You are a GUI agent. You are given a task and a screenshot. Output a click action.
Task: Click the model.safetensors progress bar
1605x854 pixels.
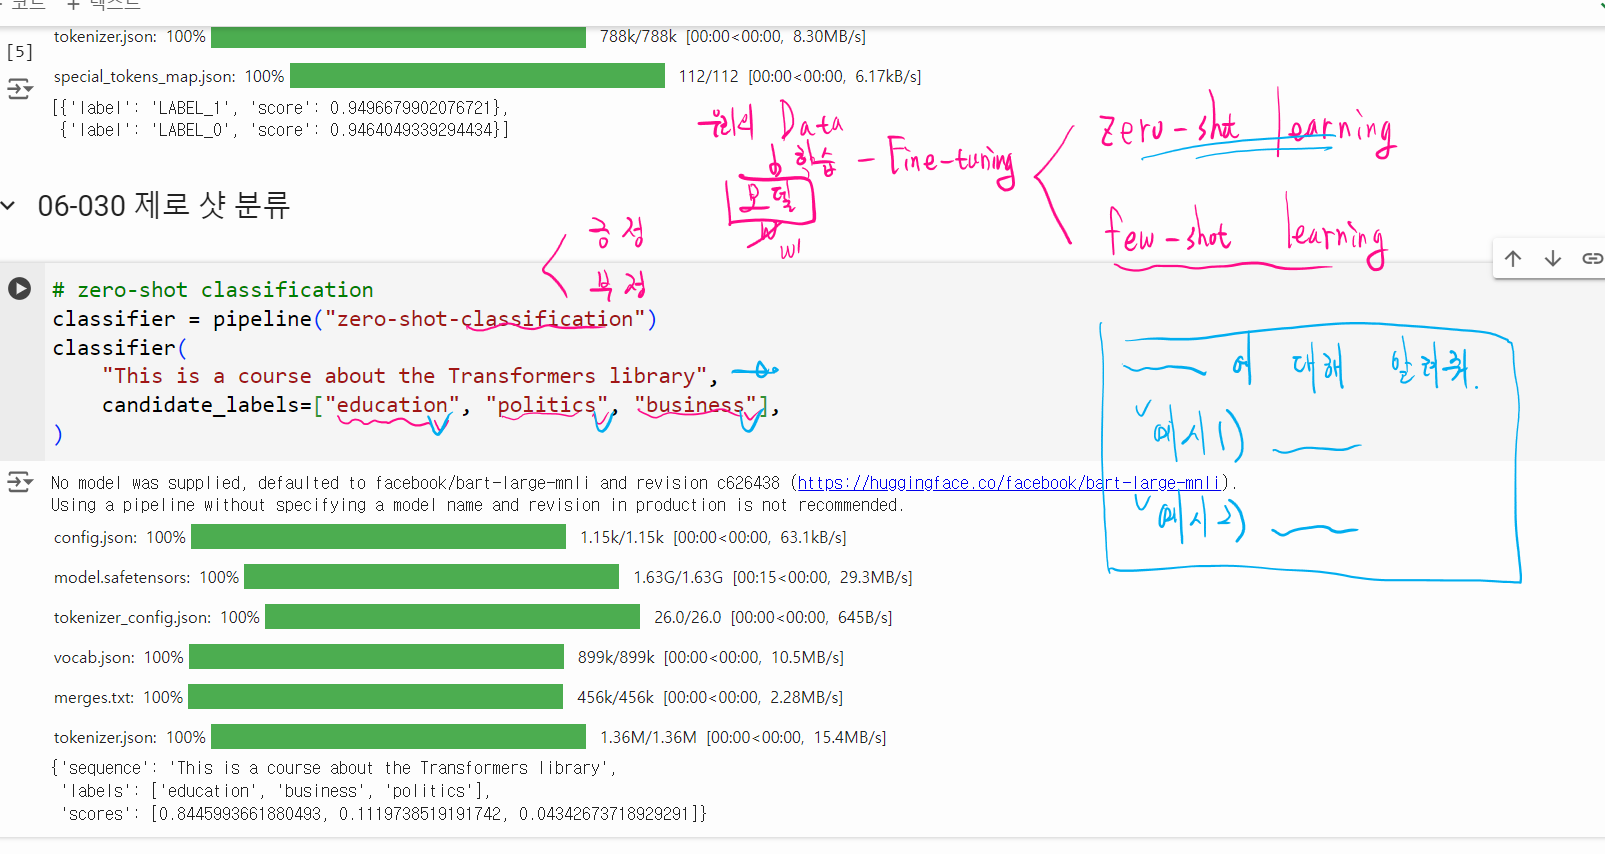[x=431, y=577]
